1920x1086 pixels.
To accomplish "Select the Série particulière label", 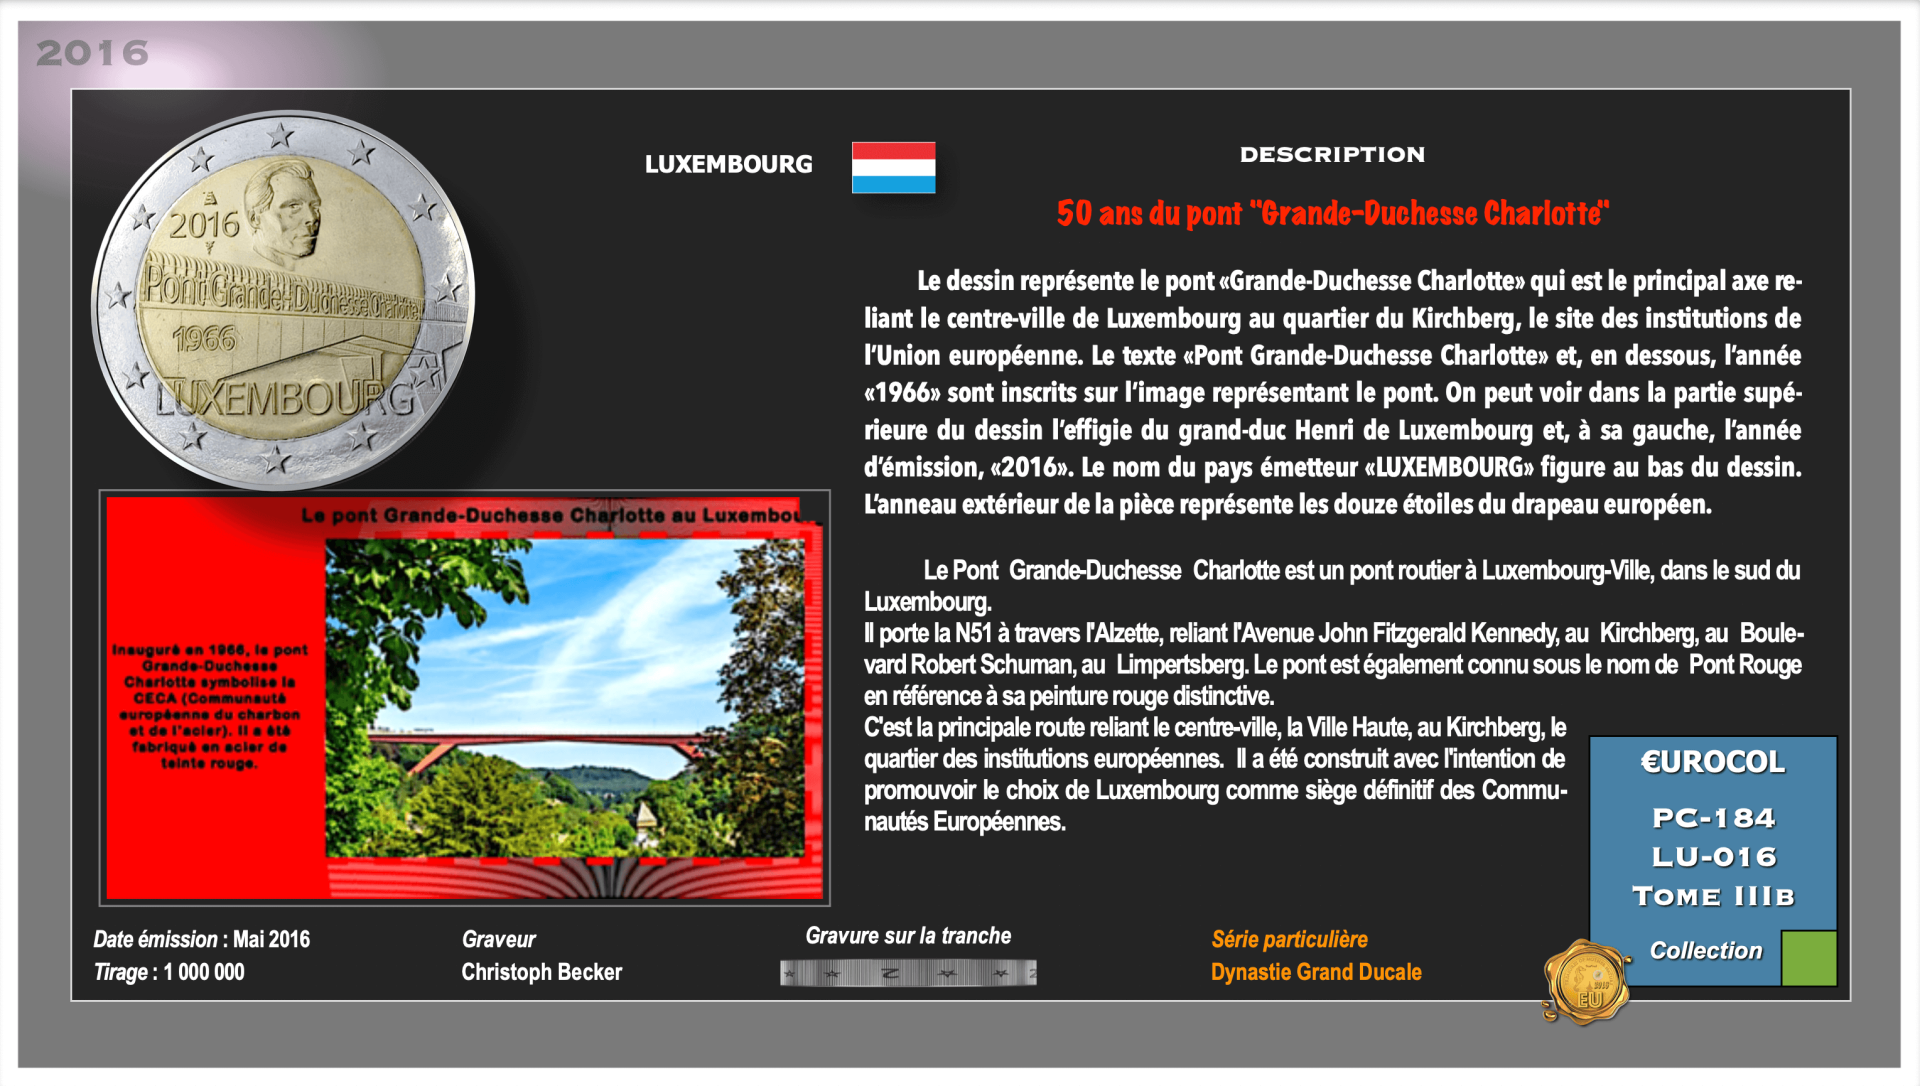I will [1289, 939].
